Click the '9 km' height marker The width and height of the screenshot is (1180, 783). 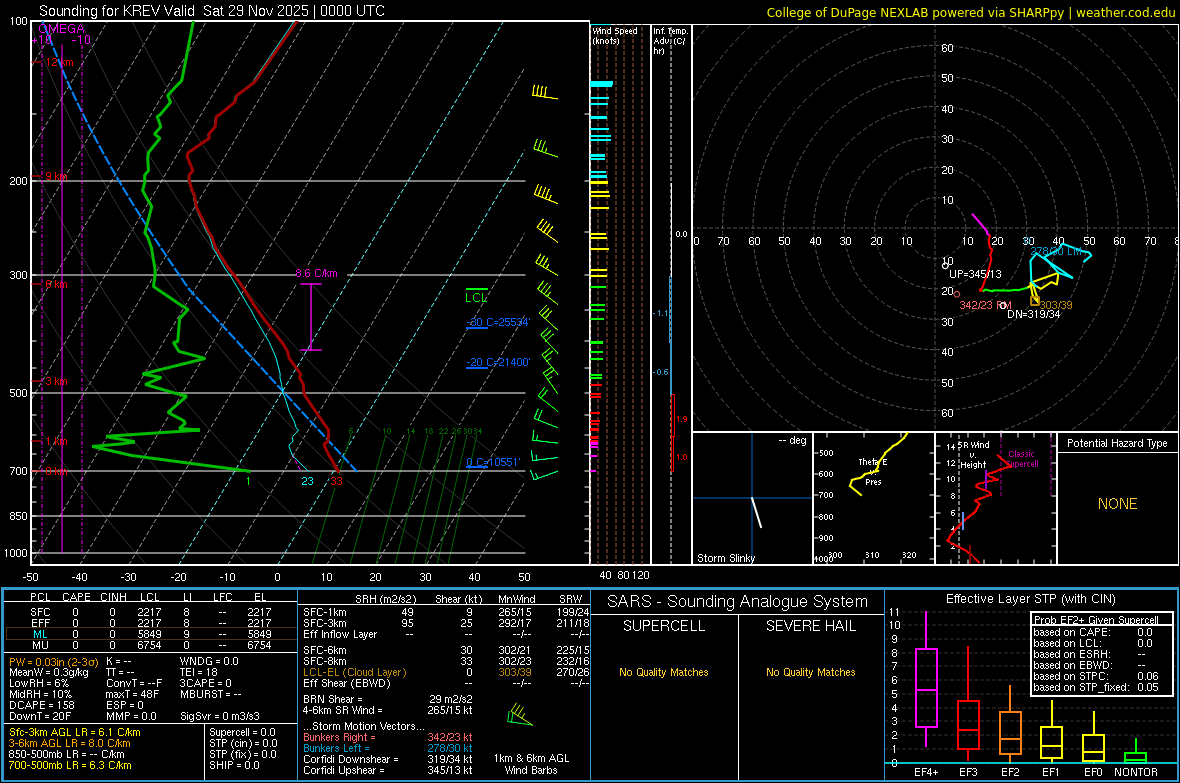56,176
